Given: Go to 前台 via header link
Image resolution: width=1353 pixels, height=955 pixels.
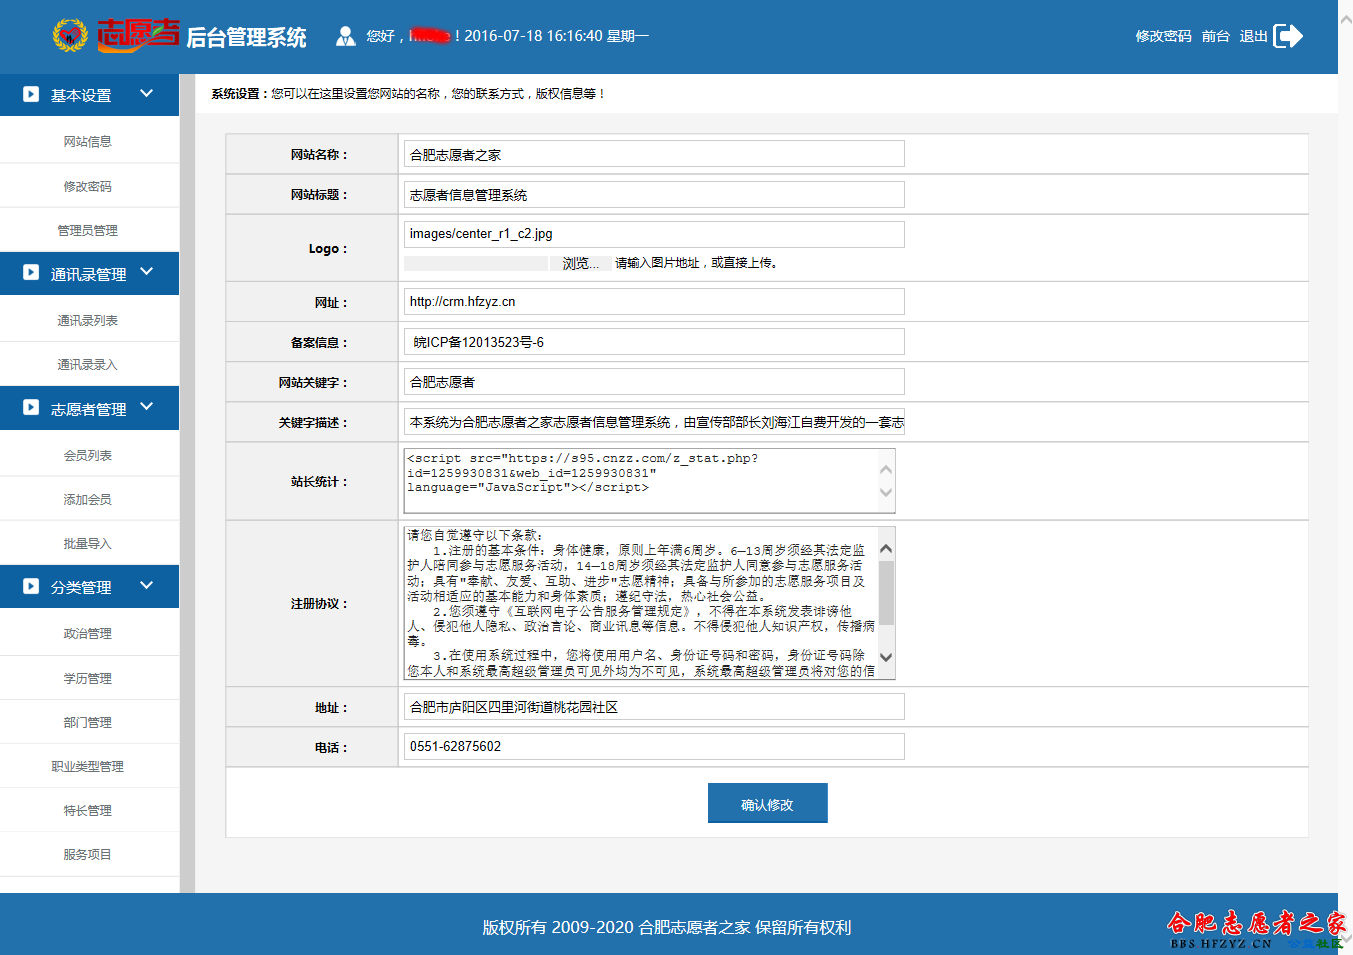Looking at the screenshot, I should [x=1215, y=36].
